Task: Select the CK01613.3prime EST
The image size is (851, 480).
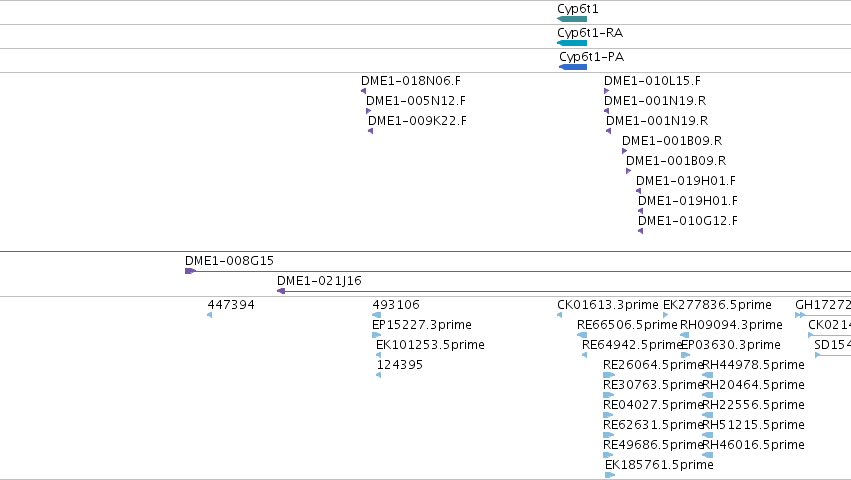Action: click(x=608, y=305)
